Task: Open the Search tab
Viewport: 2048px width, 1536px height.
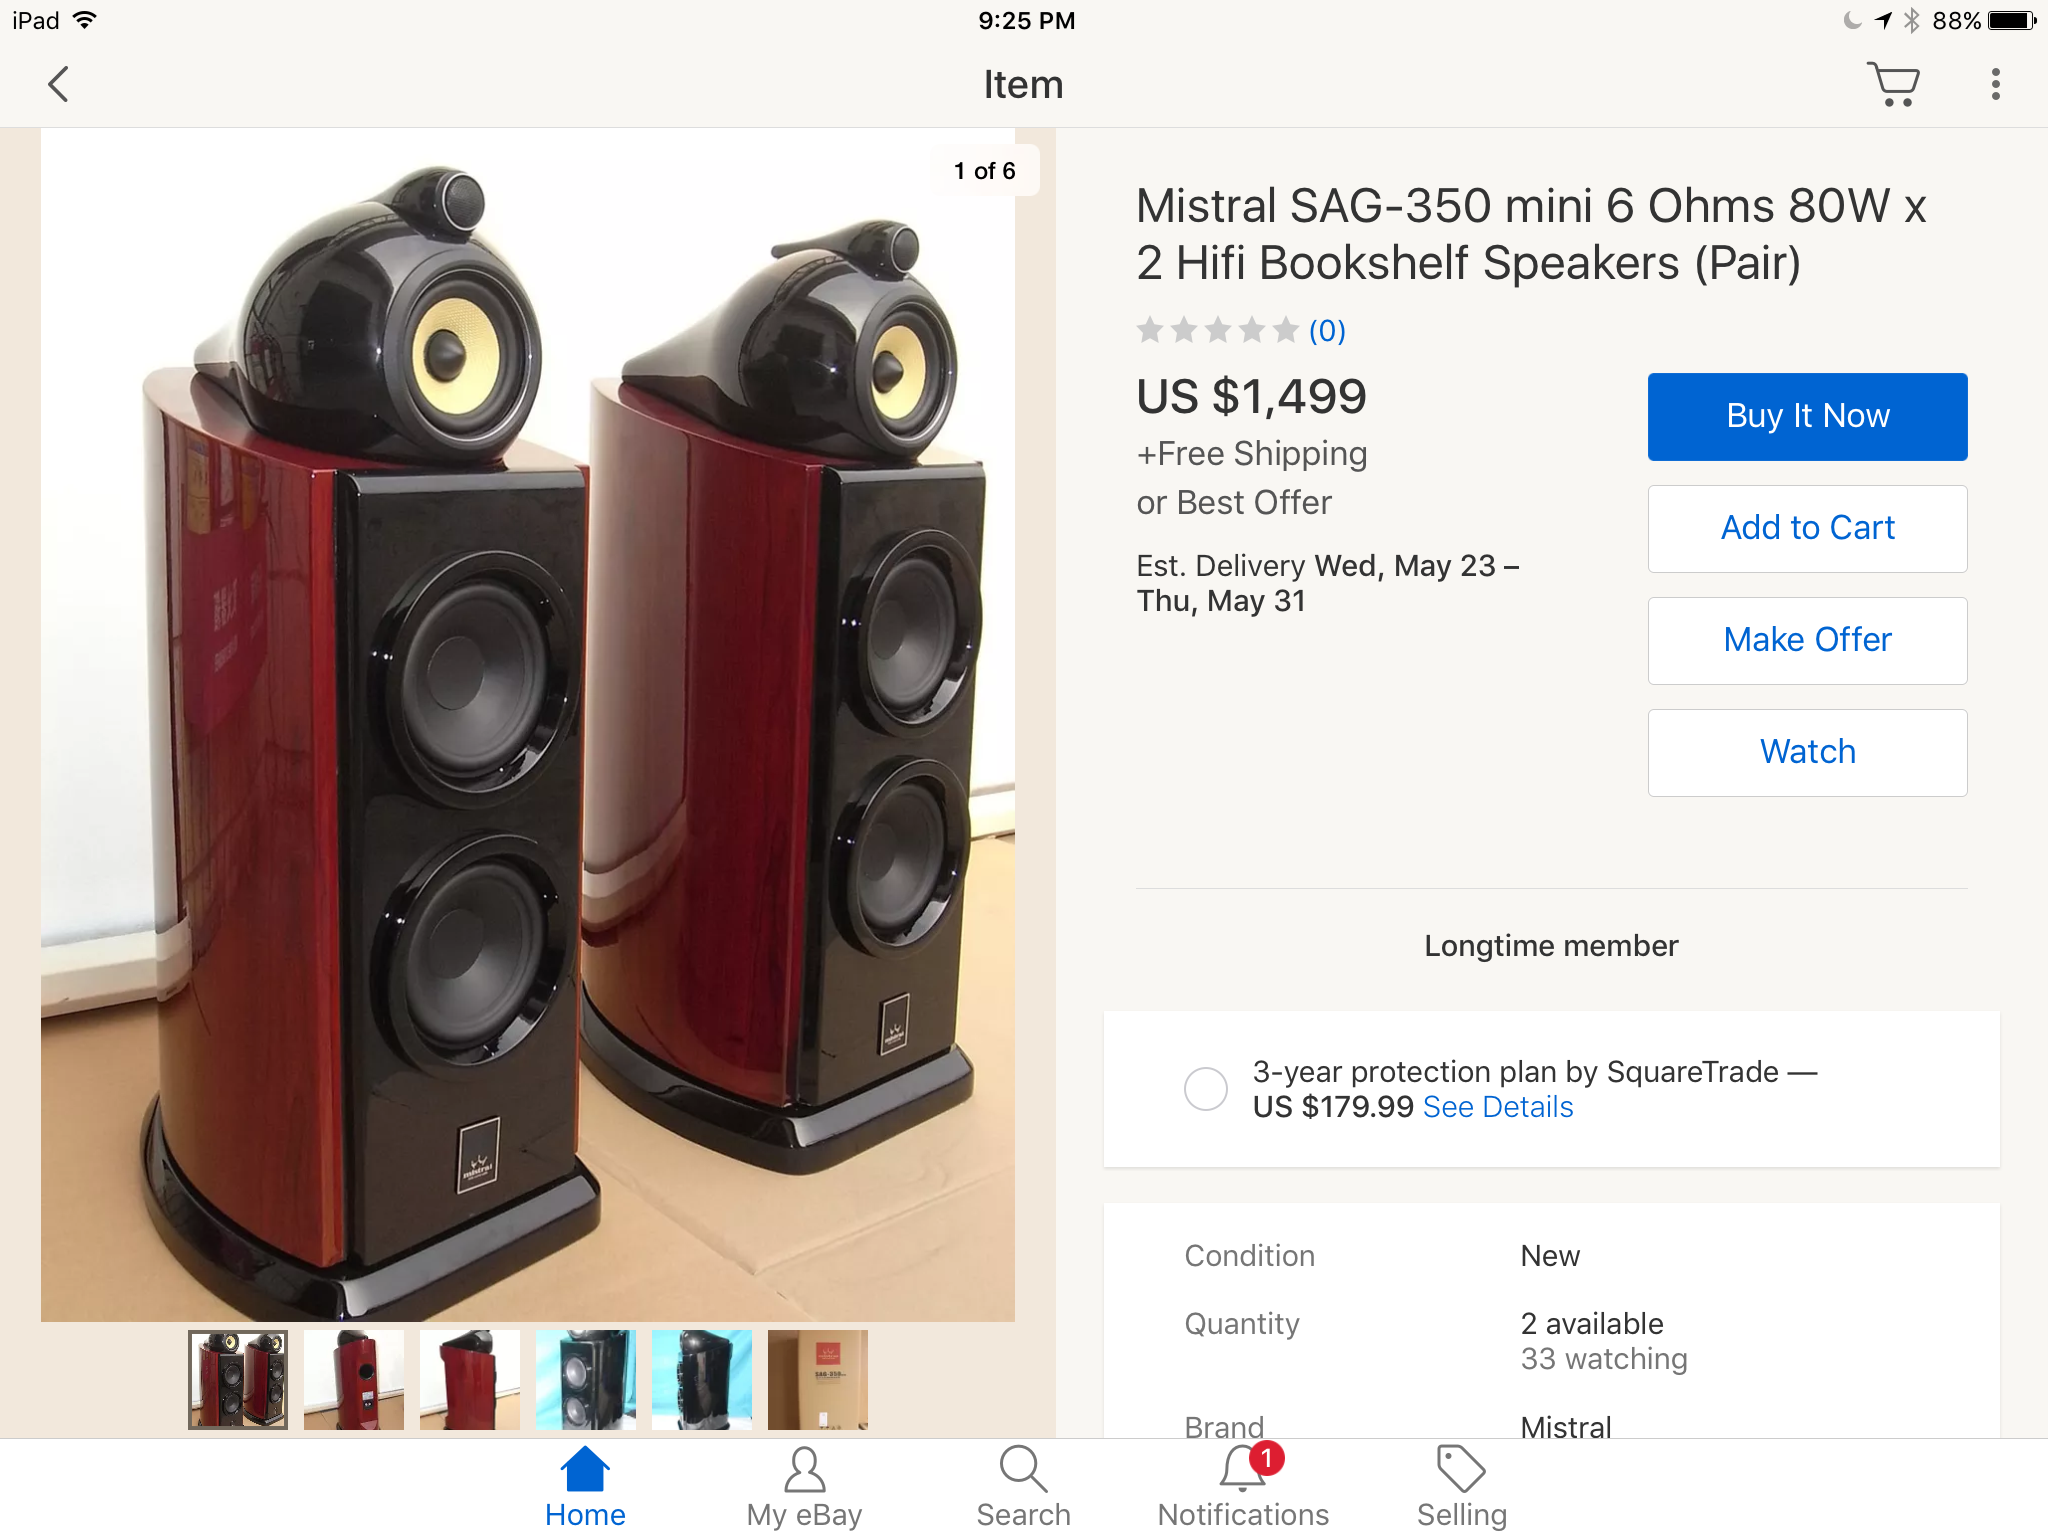Action: pos(1023,1487)
